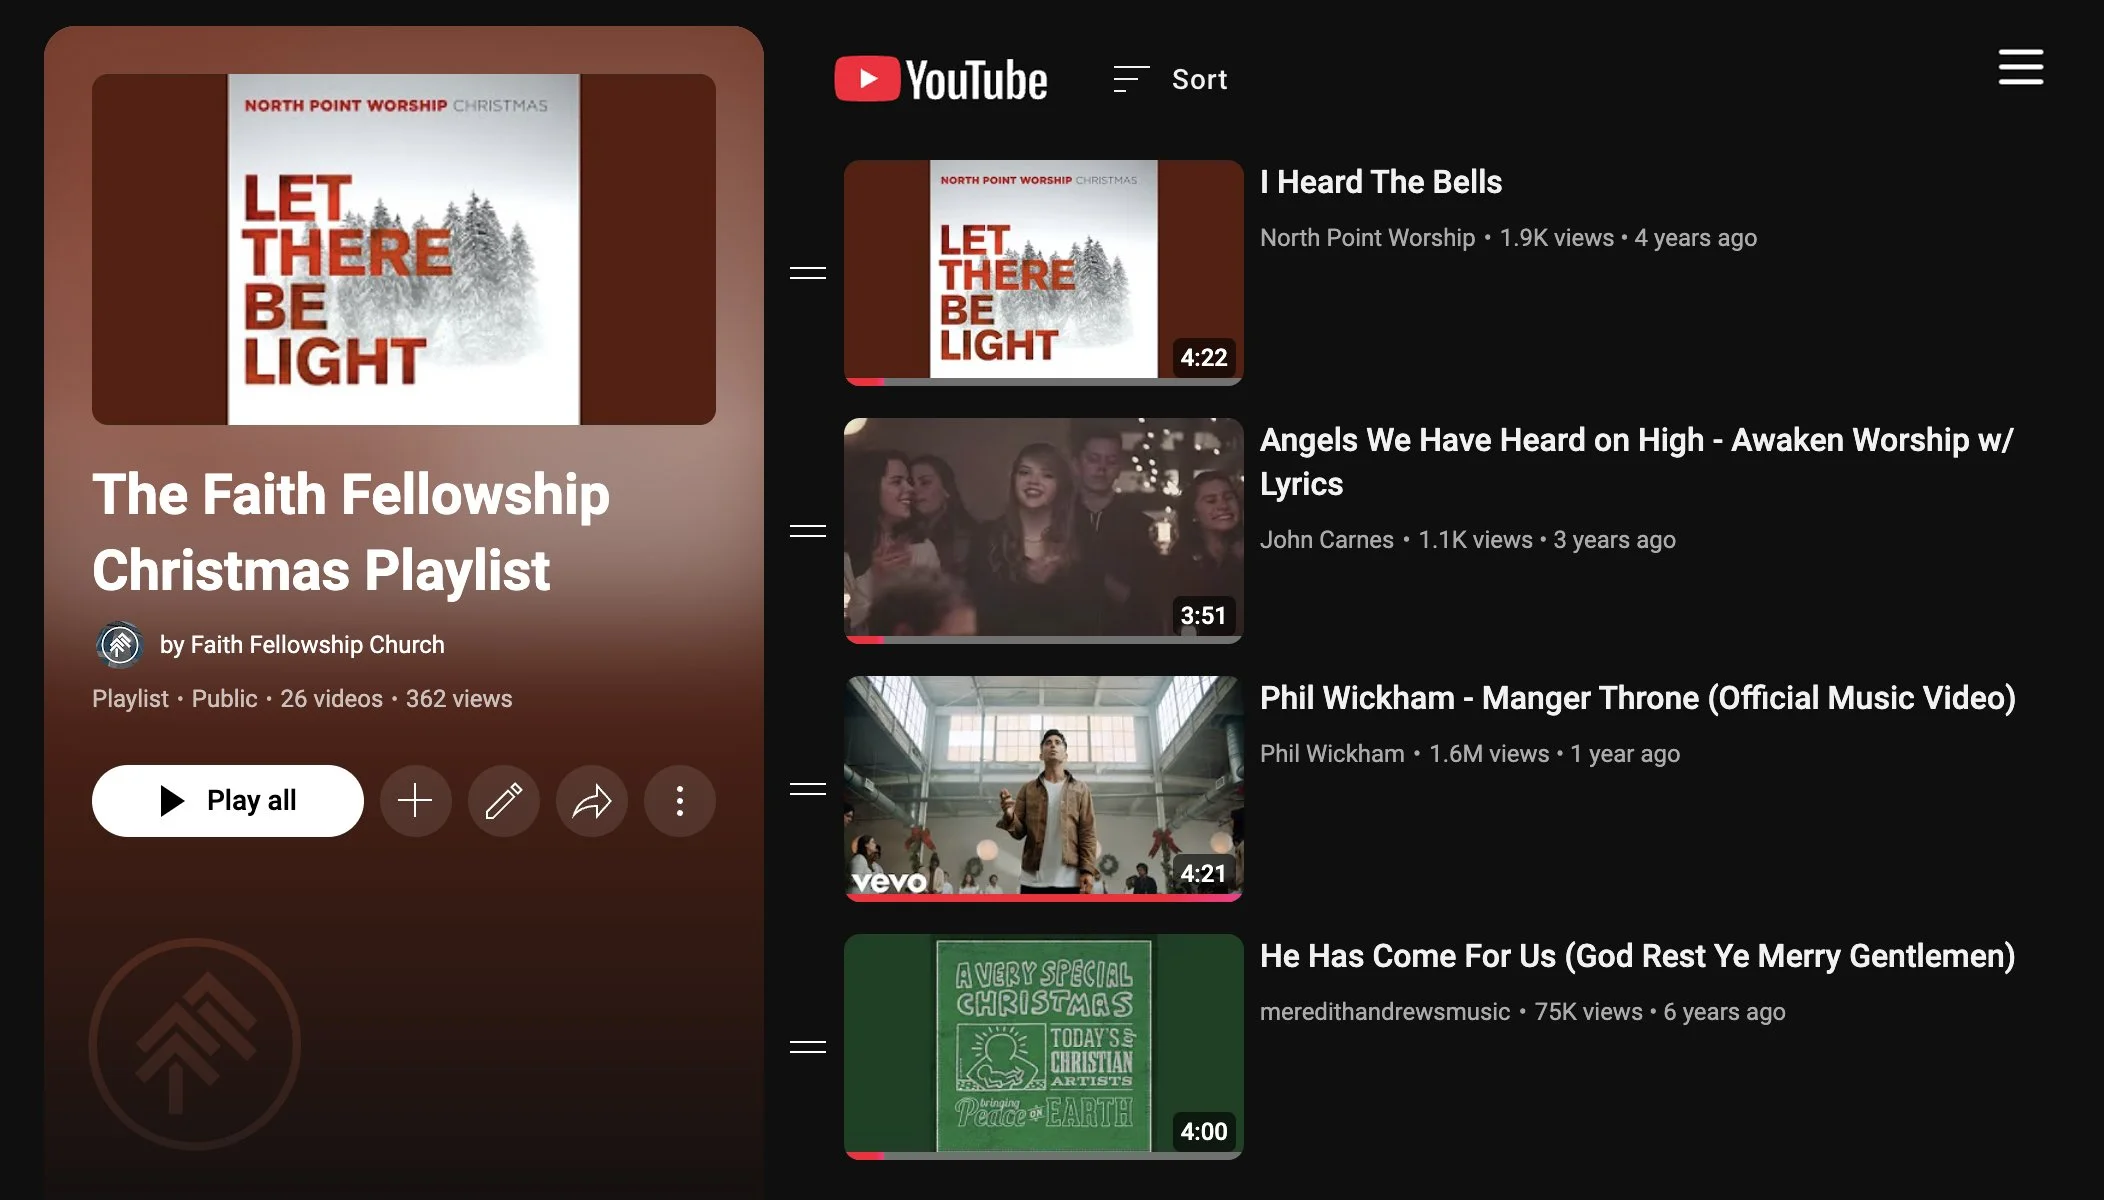Open the I Heard The Bells title

(x=1381, y=182)
